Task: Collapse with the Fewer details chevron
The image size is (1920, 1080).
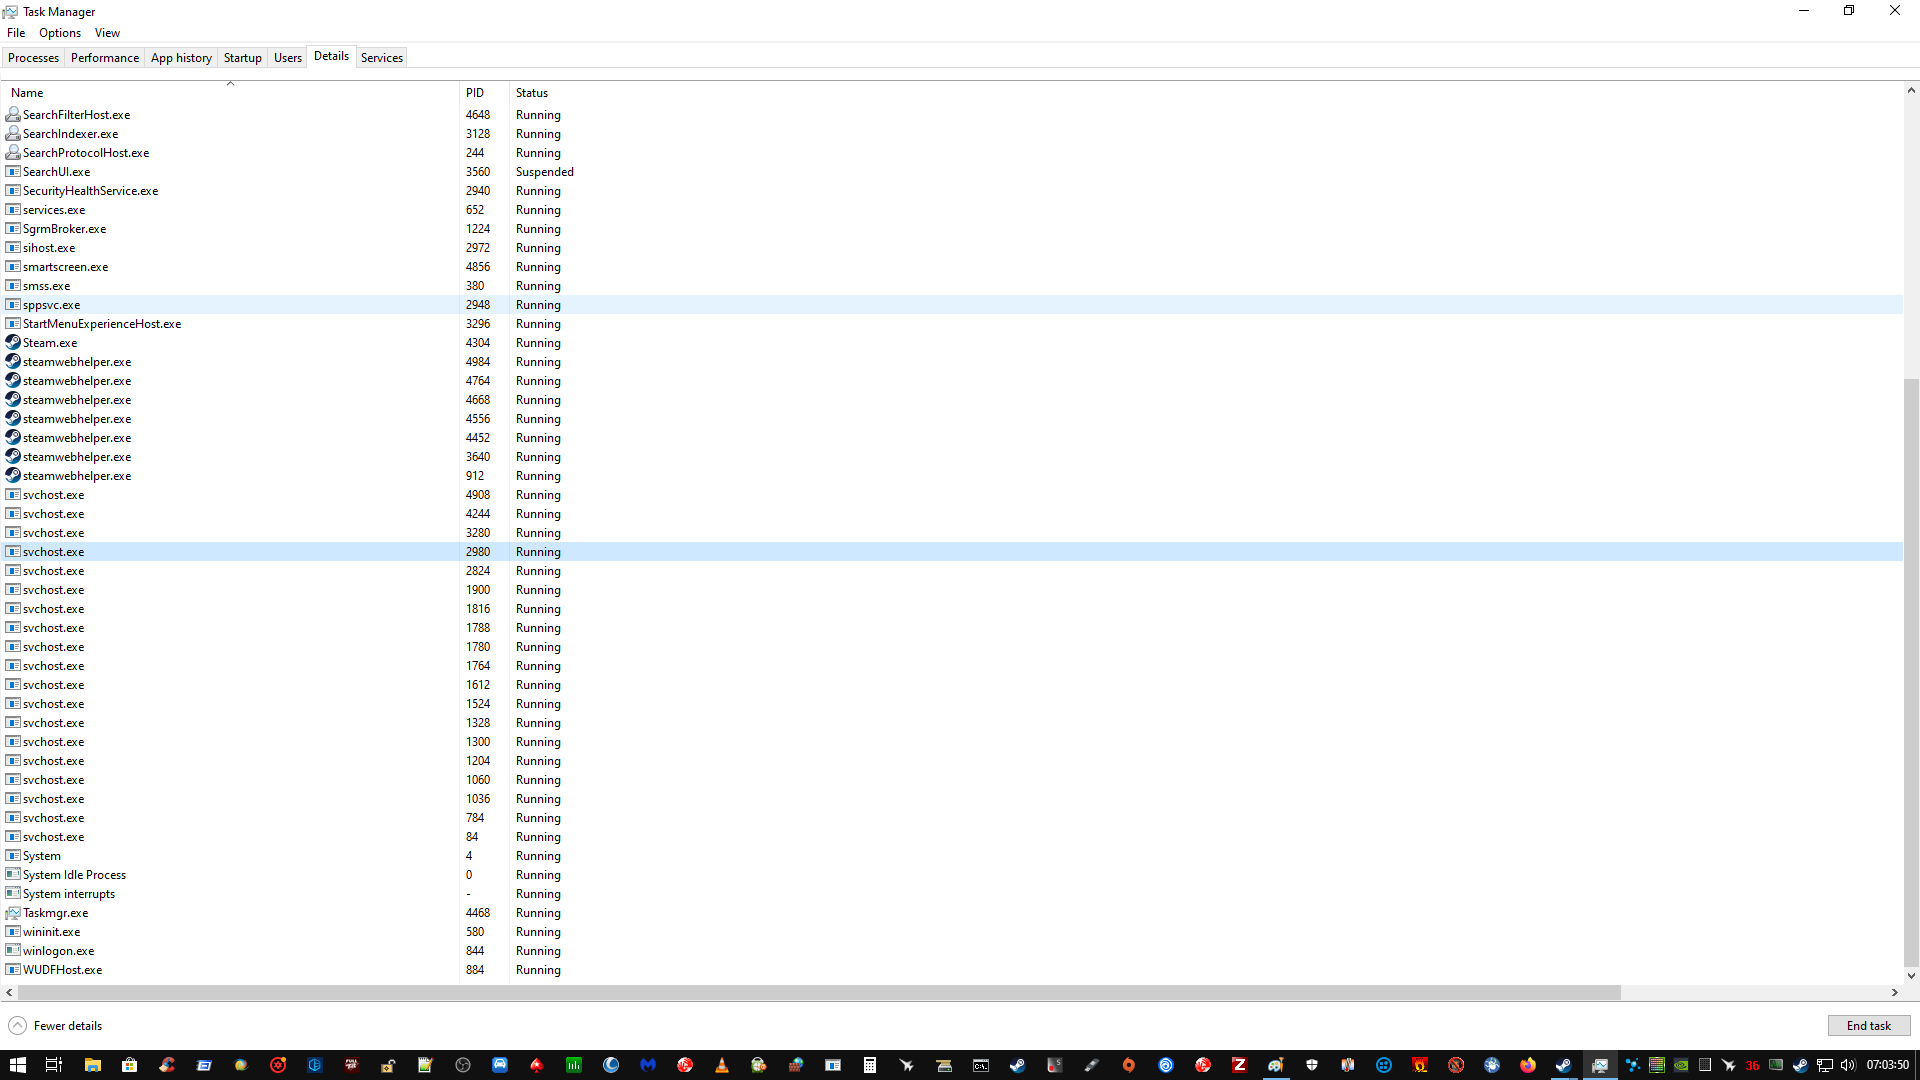Action: tap(18, 1026)
